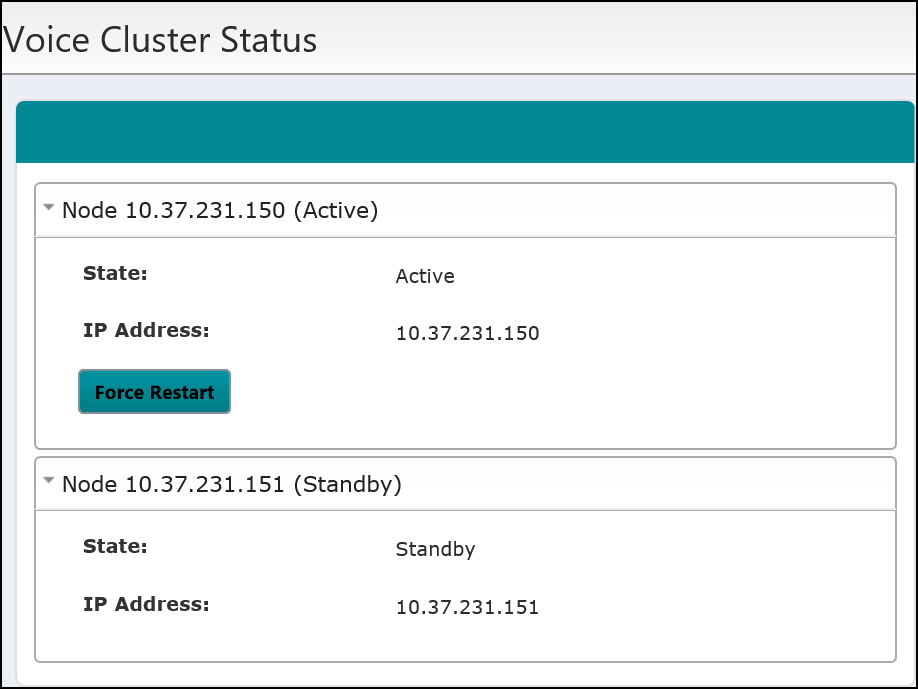The width and height of the screenshot is (918, 689).
Task: Click the teal banner bar above nodes
Action: (465, 132)
